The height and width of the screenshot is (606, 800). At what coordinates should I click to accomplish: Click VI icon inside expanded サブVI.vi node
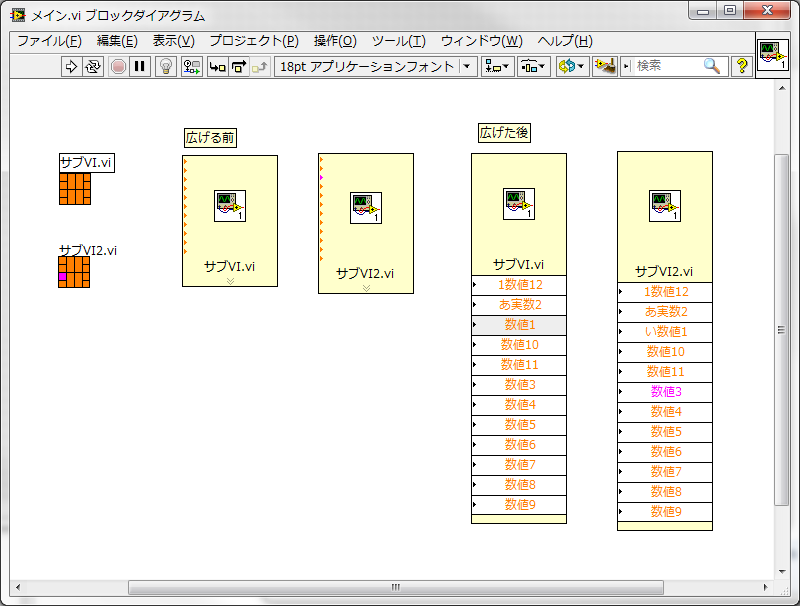519,204
